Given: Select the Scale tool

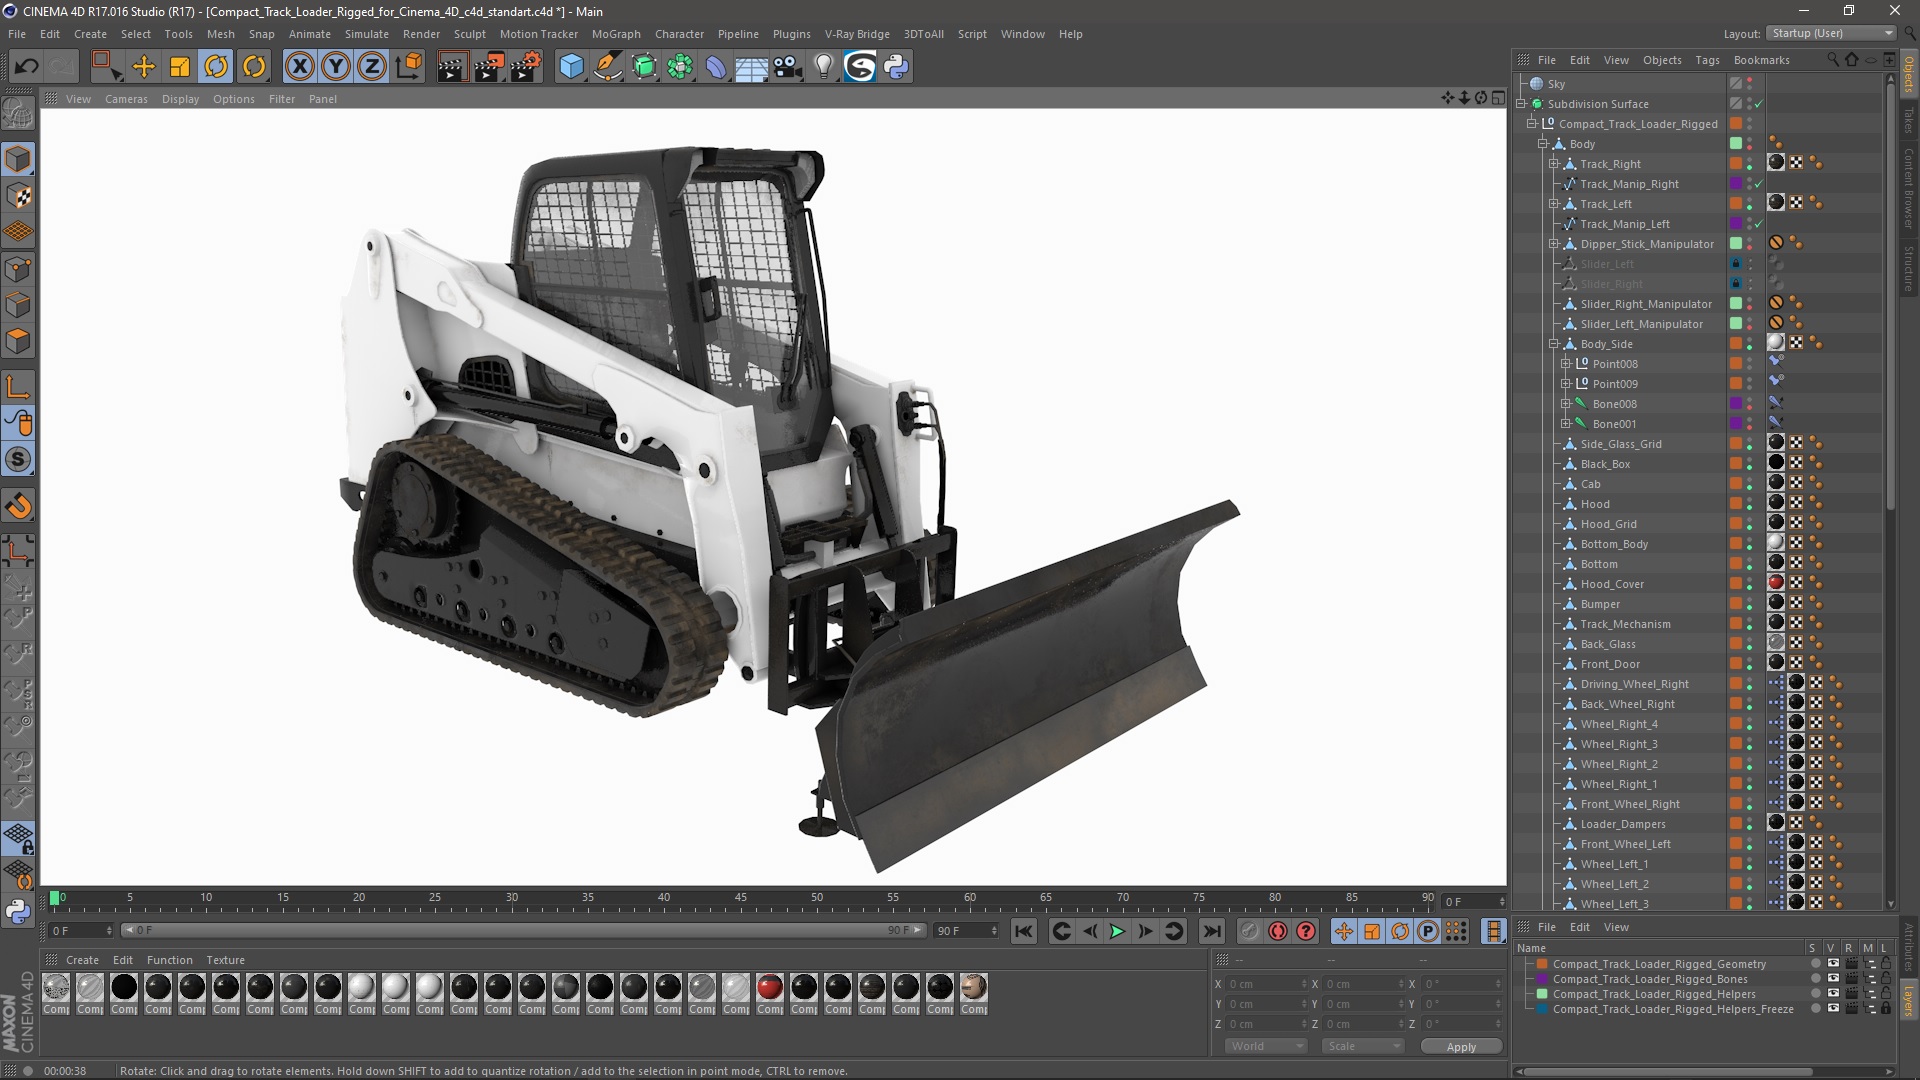Looking at the screenshot, I should (x=180, y=67).
